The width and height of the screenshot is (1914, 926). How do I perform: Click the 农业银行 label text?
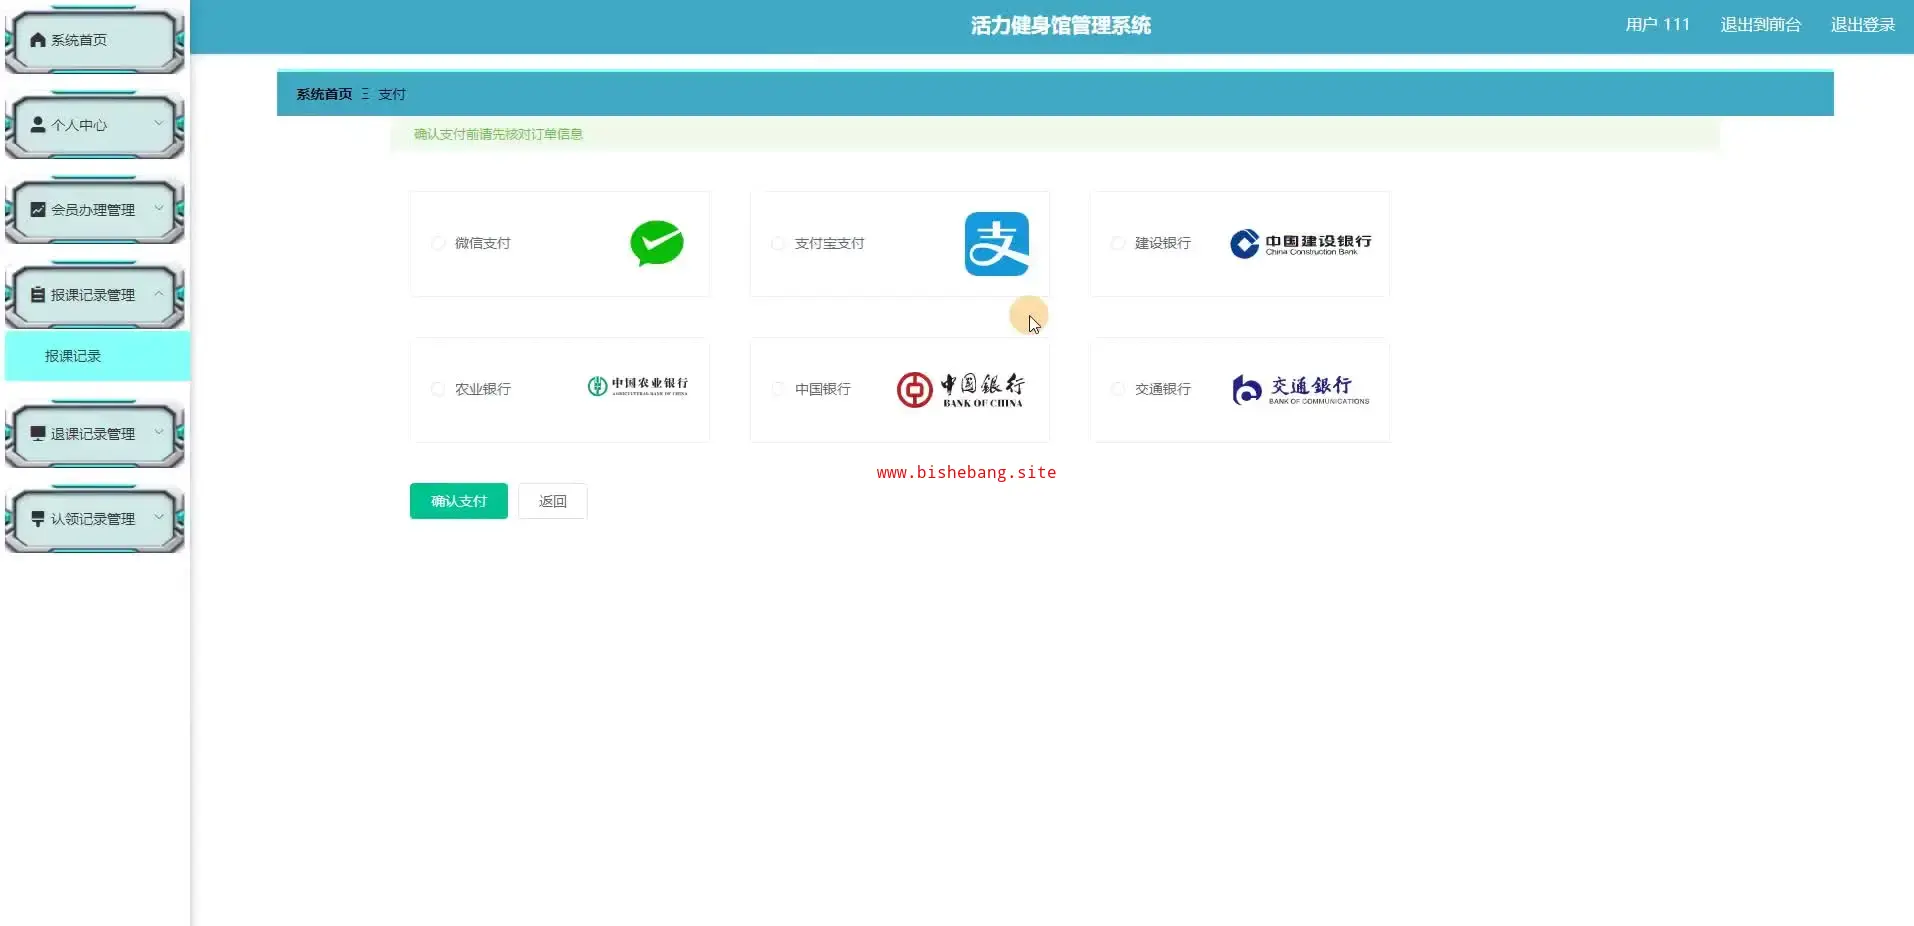[483, 389]
